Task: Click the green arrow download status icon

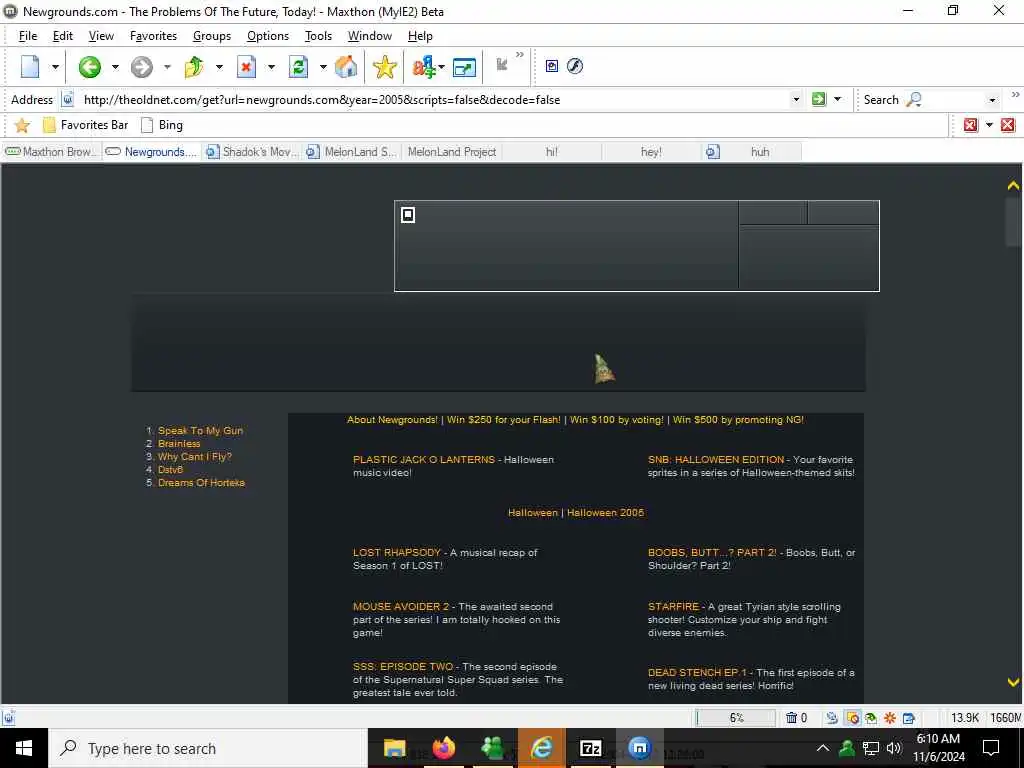Action: (x=871, y=718)
